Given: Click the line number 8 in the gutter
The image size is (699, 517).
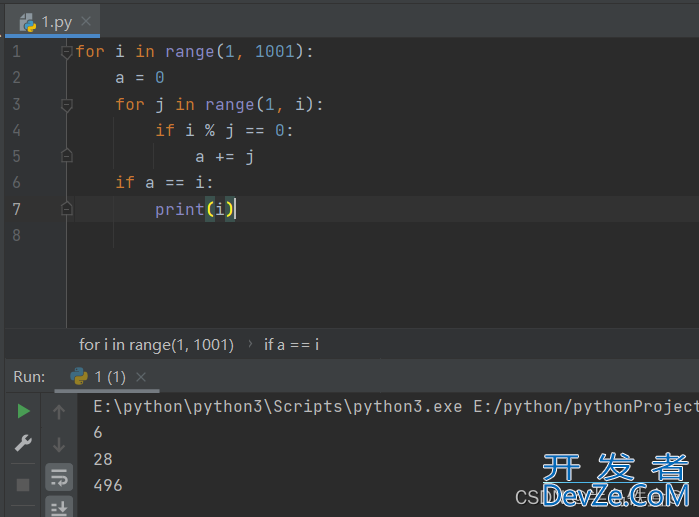Looking at the screenshot, I should pos(16,235).
